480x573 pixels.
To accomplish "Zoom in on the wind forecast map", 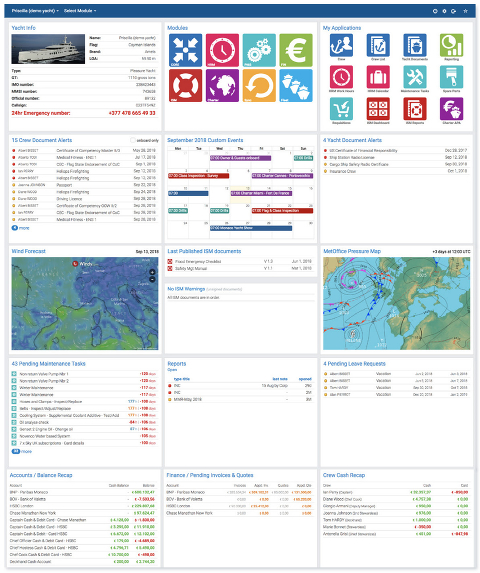I will (x=152, y=272).
